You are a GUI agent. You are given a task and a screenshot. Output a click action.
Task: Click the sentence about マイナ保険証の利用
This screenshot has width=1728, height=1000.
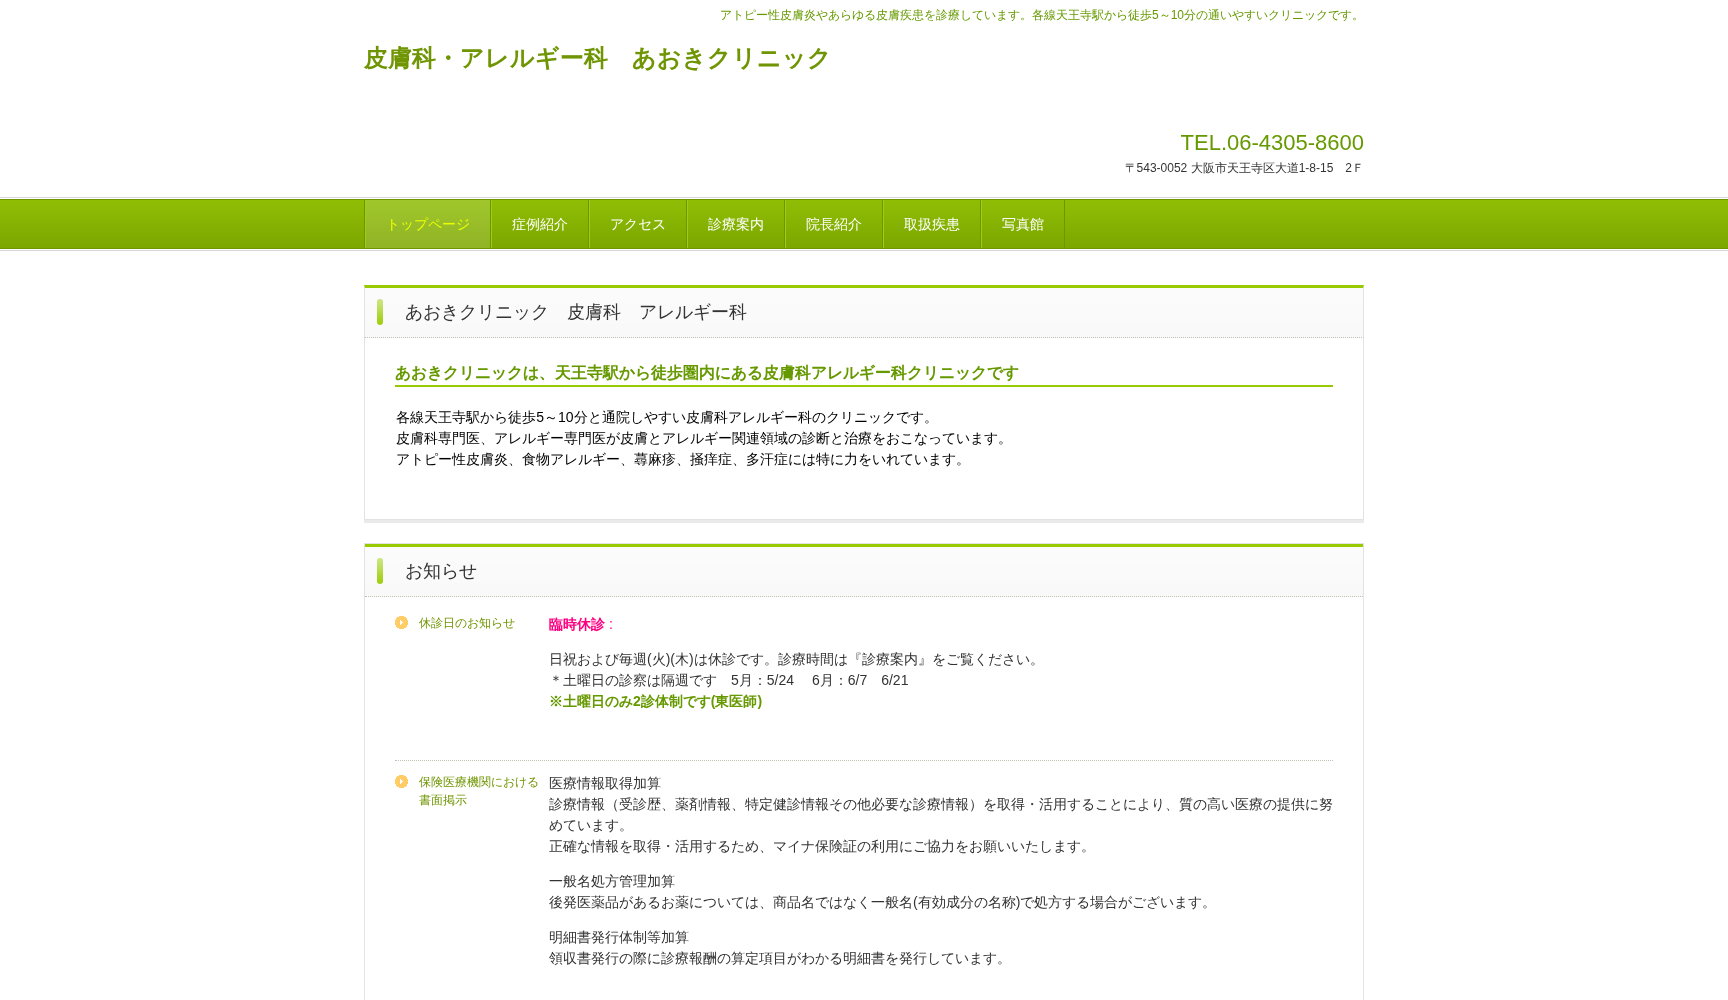point(822,846)
